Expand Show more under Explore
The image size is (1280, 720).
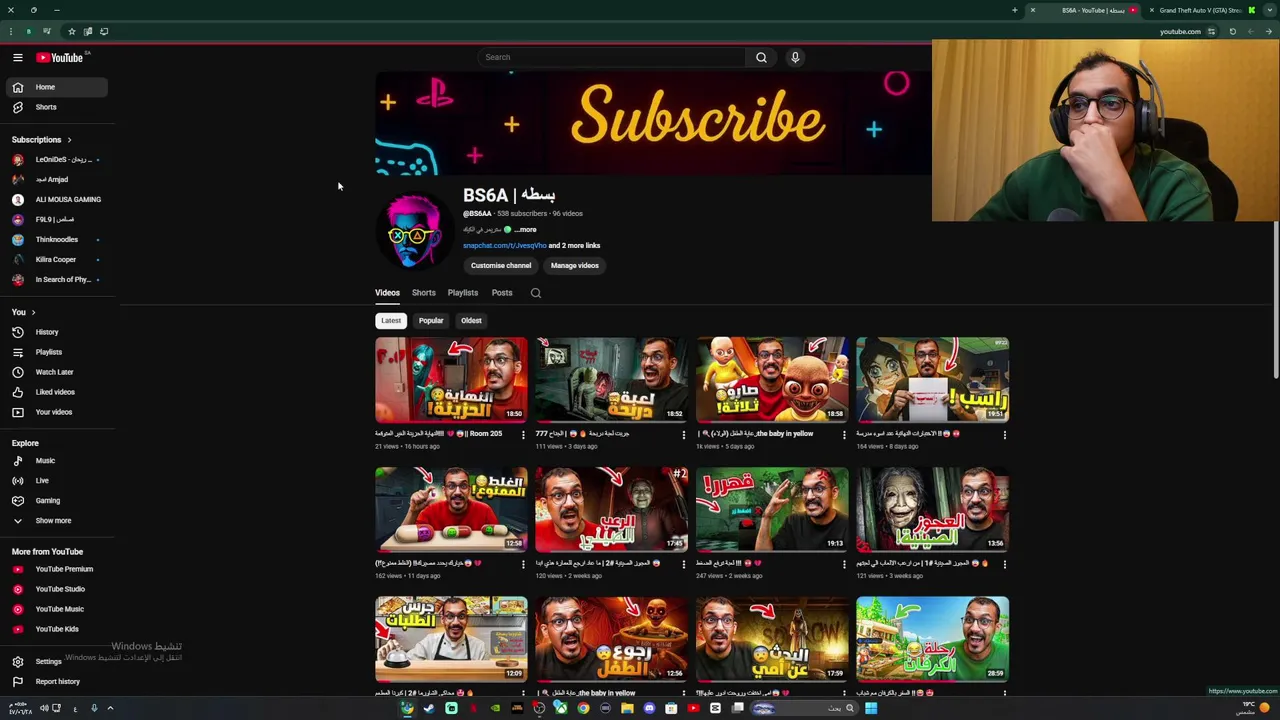click(55, 521)
